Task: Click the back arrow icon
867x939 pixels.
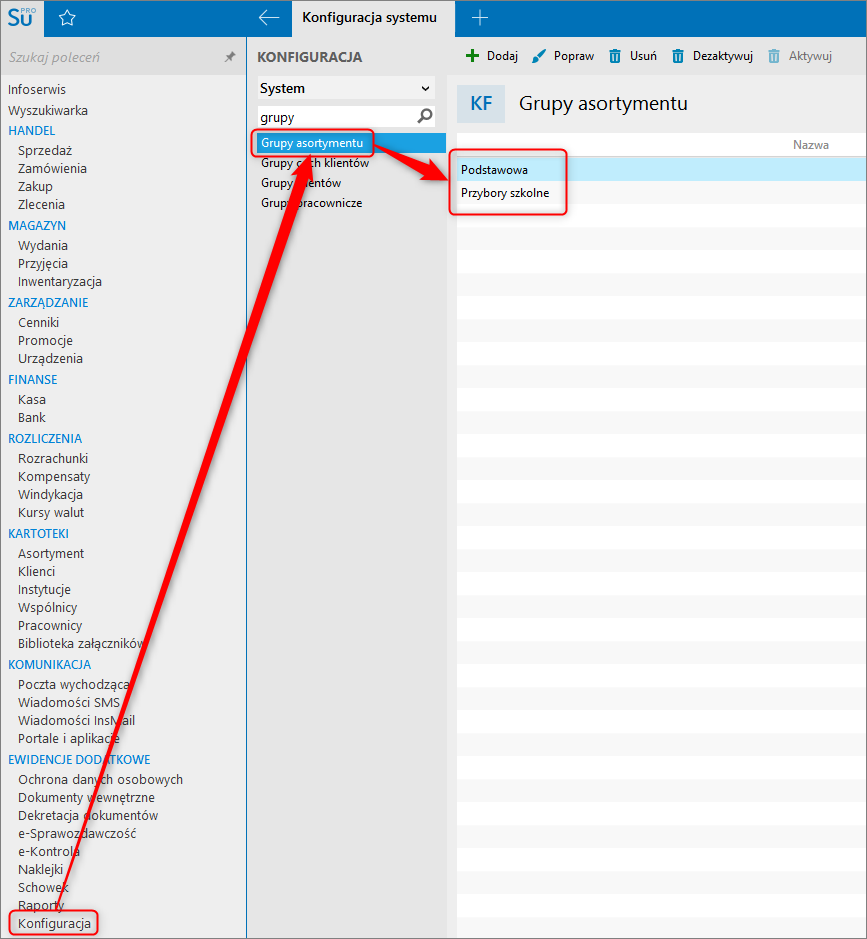Action: click(269, 18)
